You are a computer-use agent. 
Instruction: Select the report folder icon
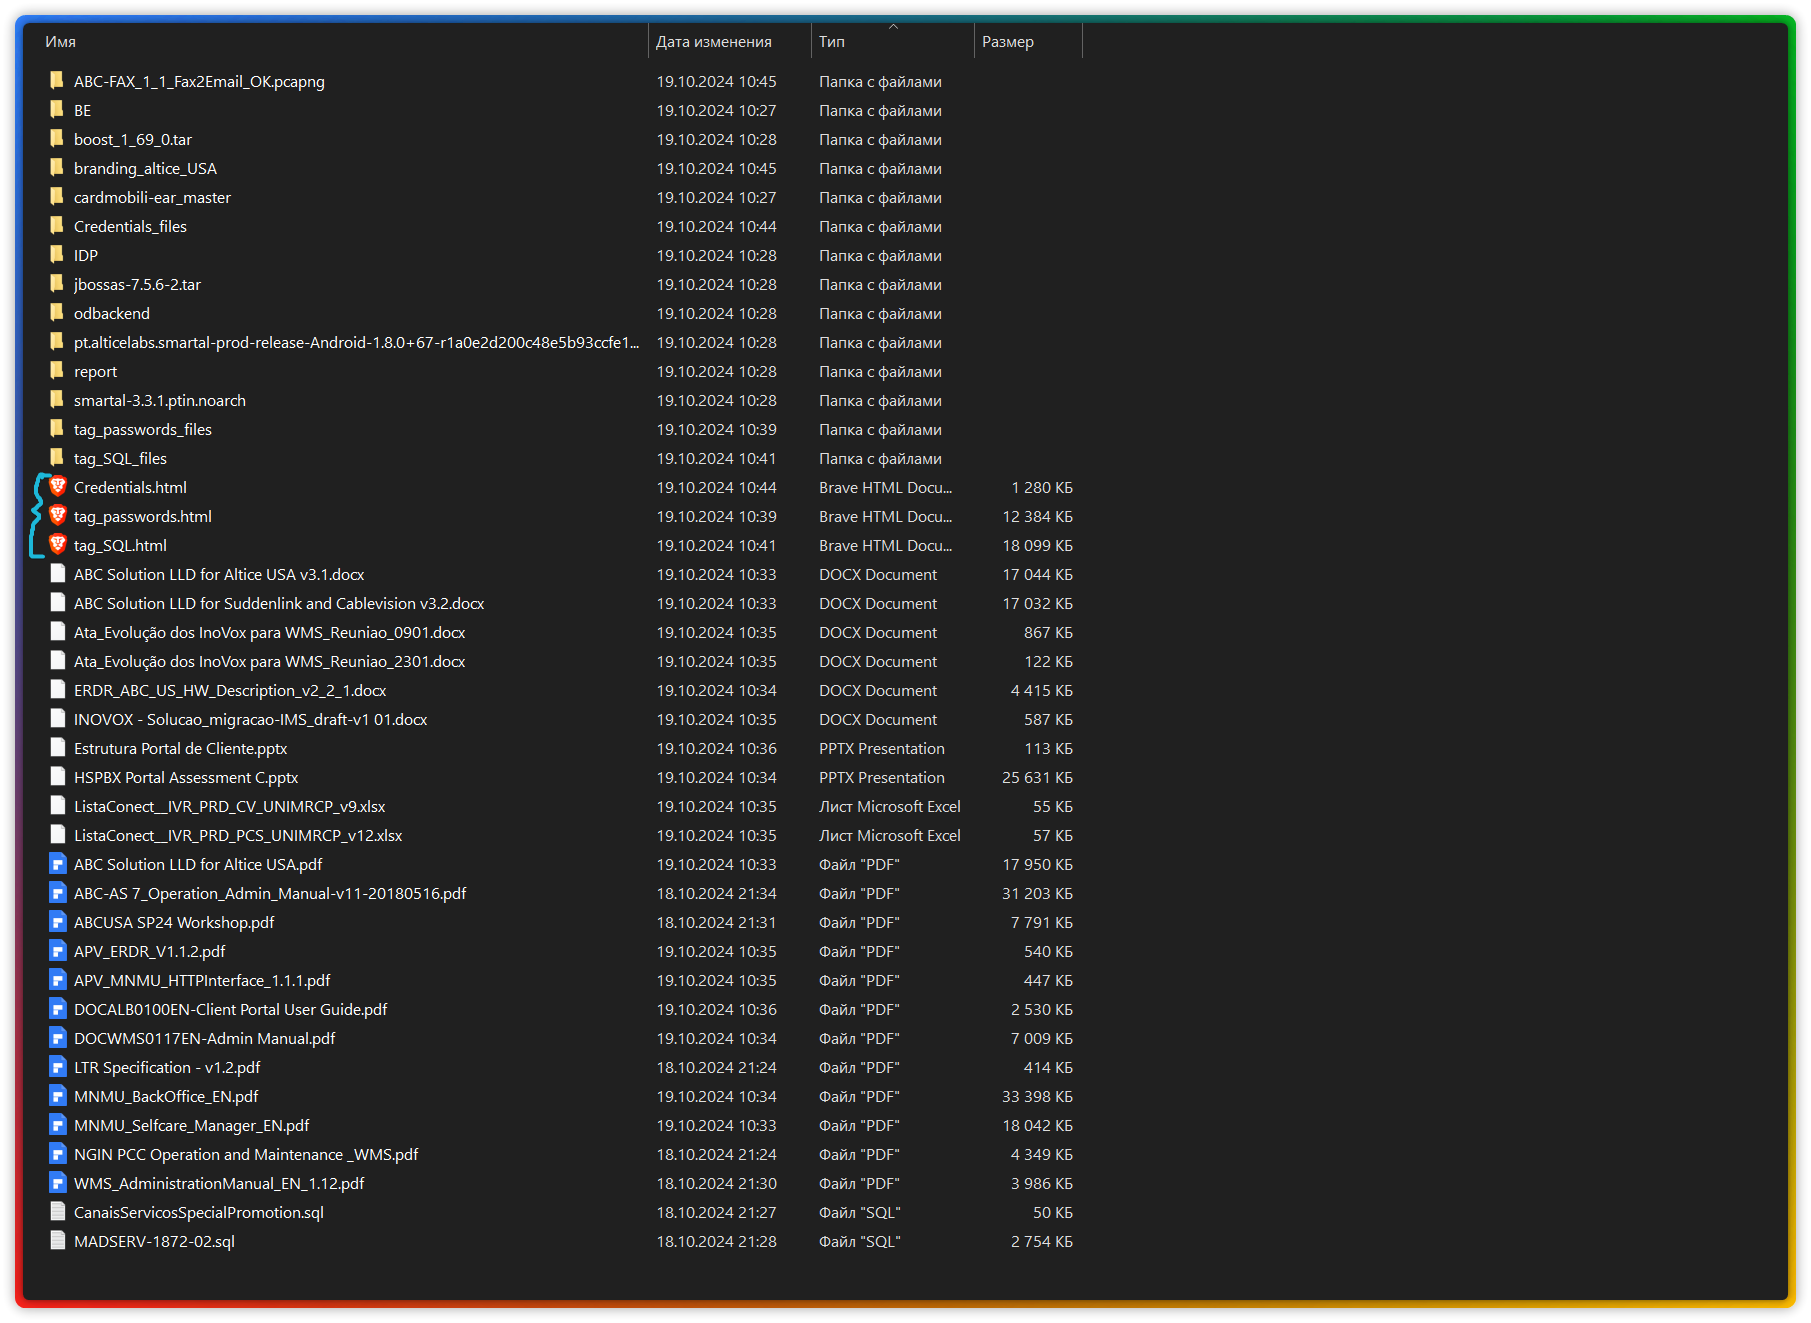tap(57, 371)
